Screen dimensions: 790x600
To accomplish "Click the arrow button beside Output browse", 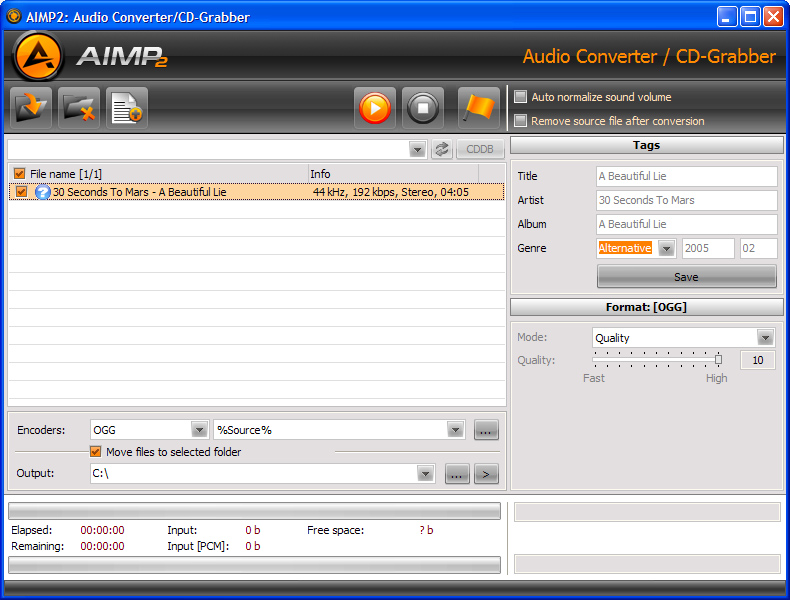I will [486, 474].
